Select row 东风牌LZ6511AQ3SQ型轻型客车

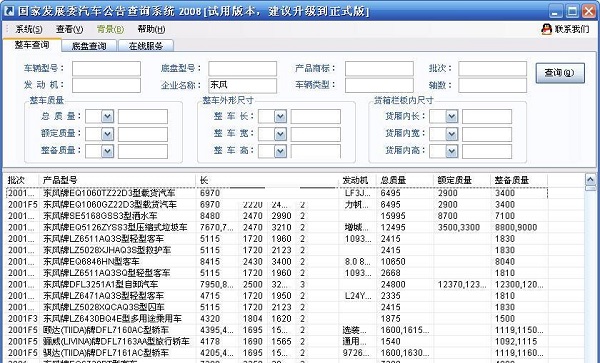point(277,273)
